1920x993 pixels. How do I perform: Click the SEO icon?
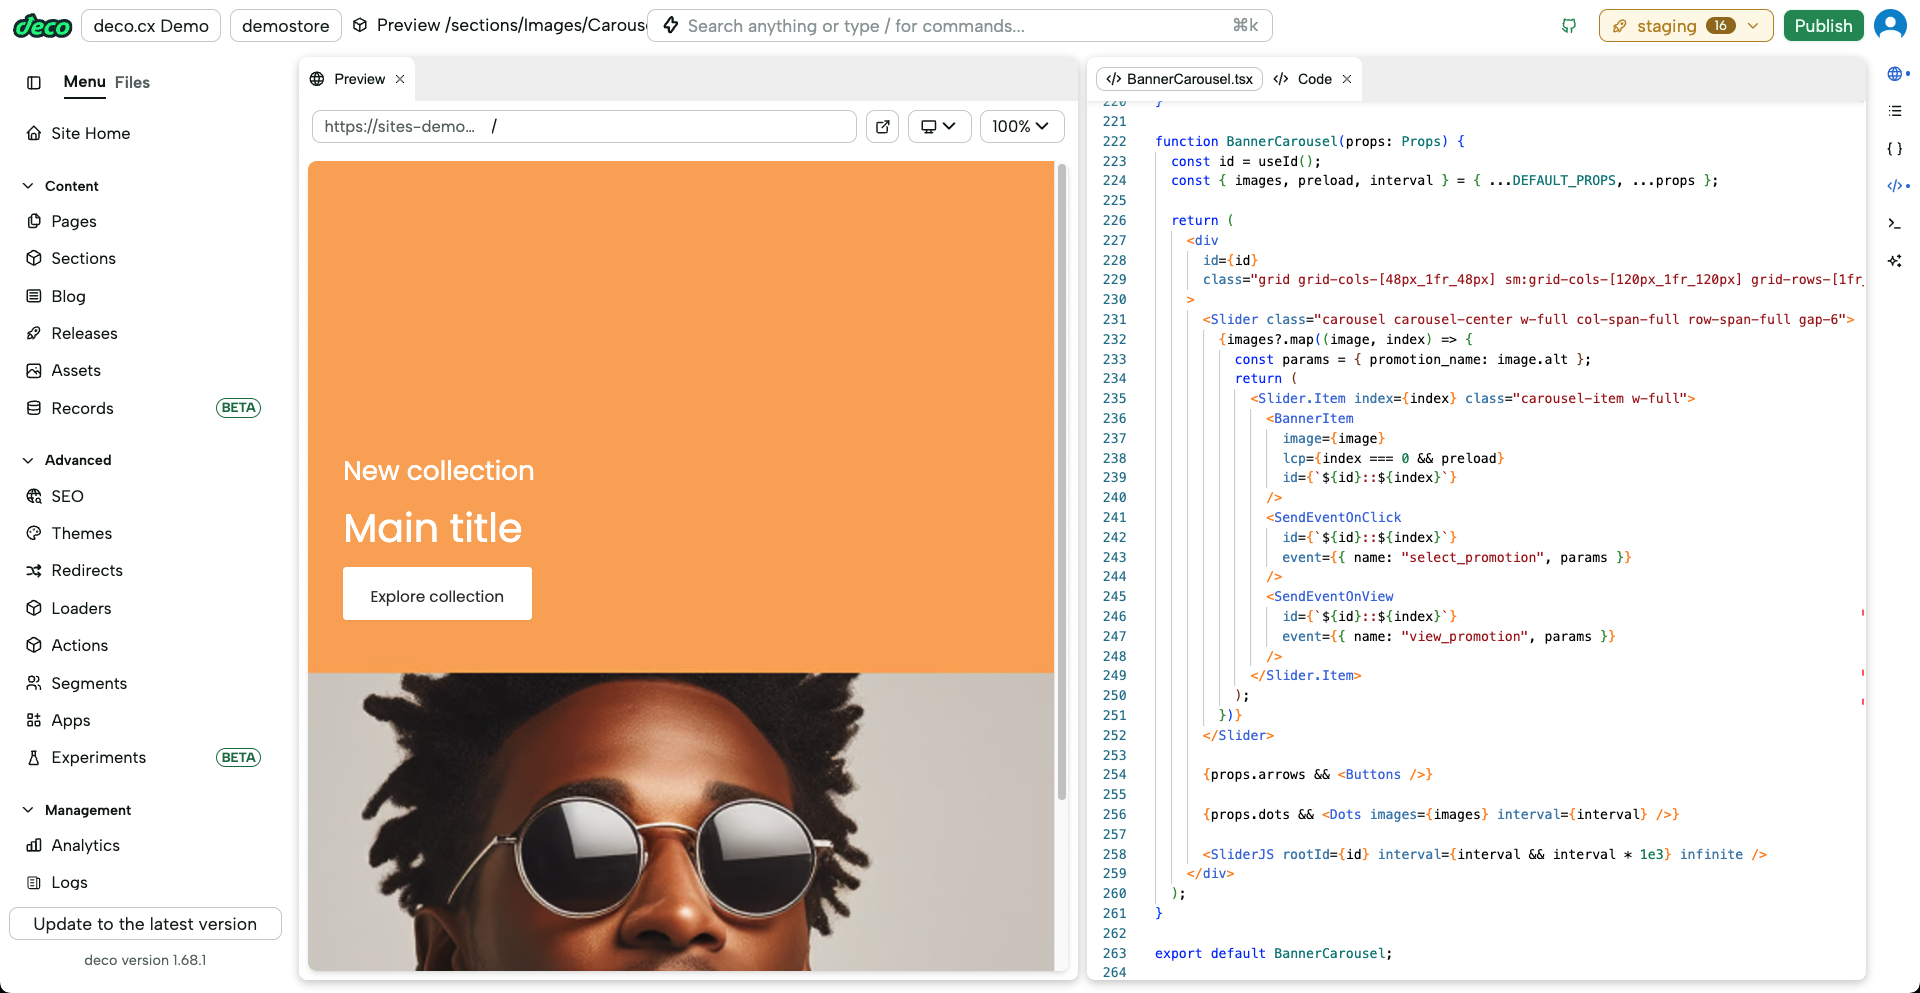tap(34, 496)
